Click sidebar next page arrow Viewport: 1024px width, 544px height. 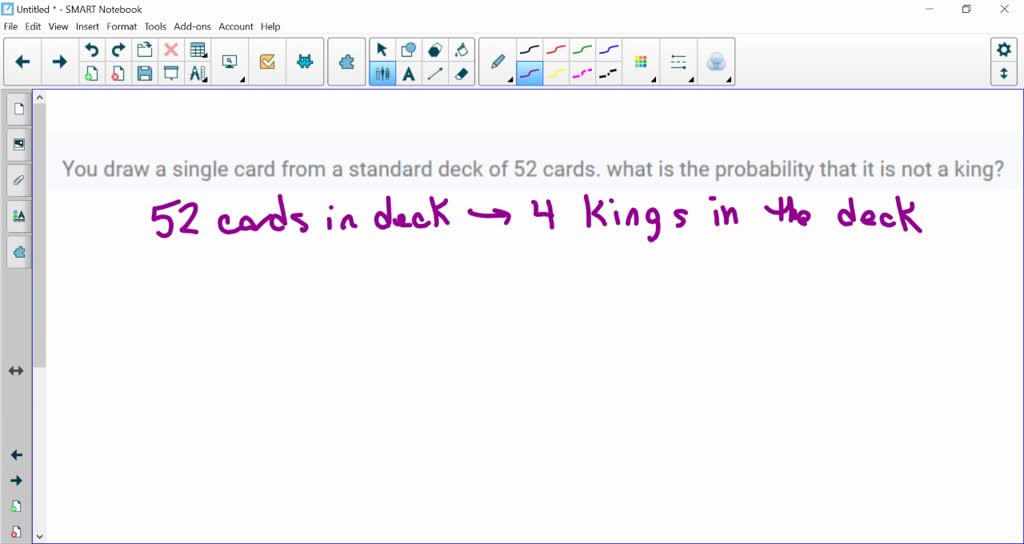(16, 481)
